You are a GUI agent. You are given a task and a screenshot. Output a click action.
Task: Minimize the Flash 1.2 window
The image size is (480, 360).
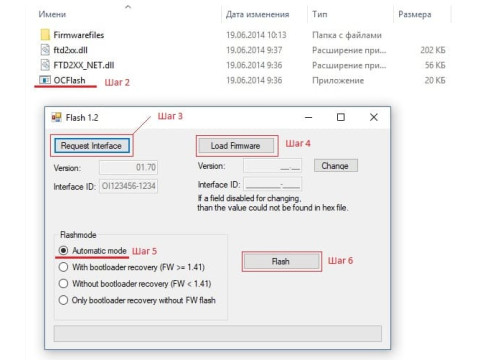point(309,117)
